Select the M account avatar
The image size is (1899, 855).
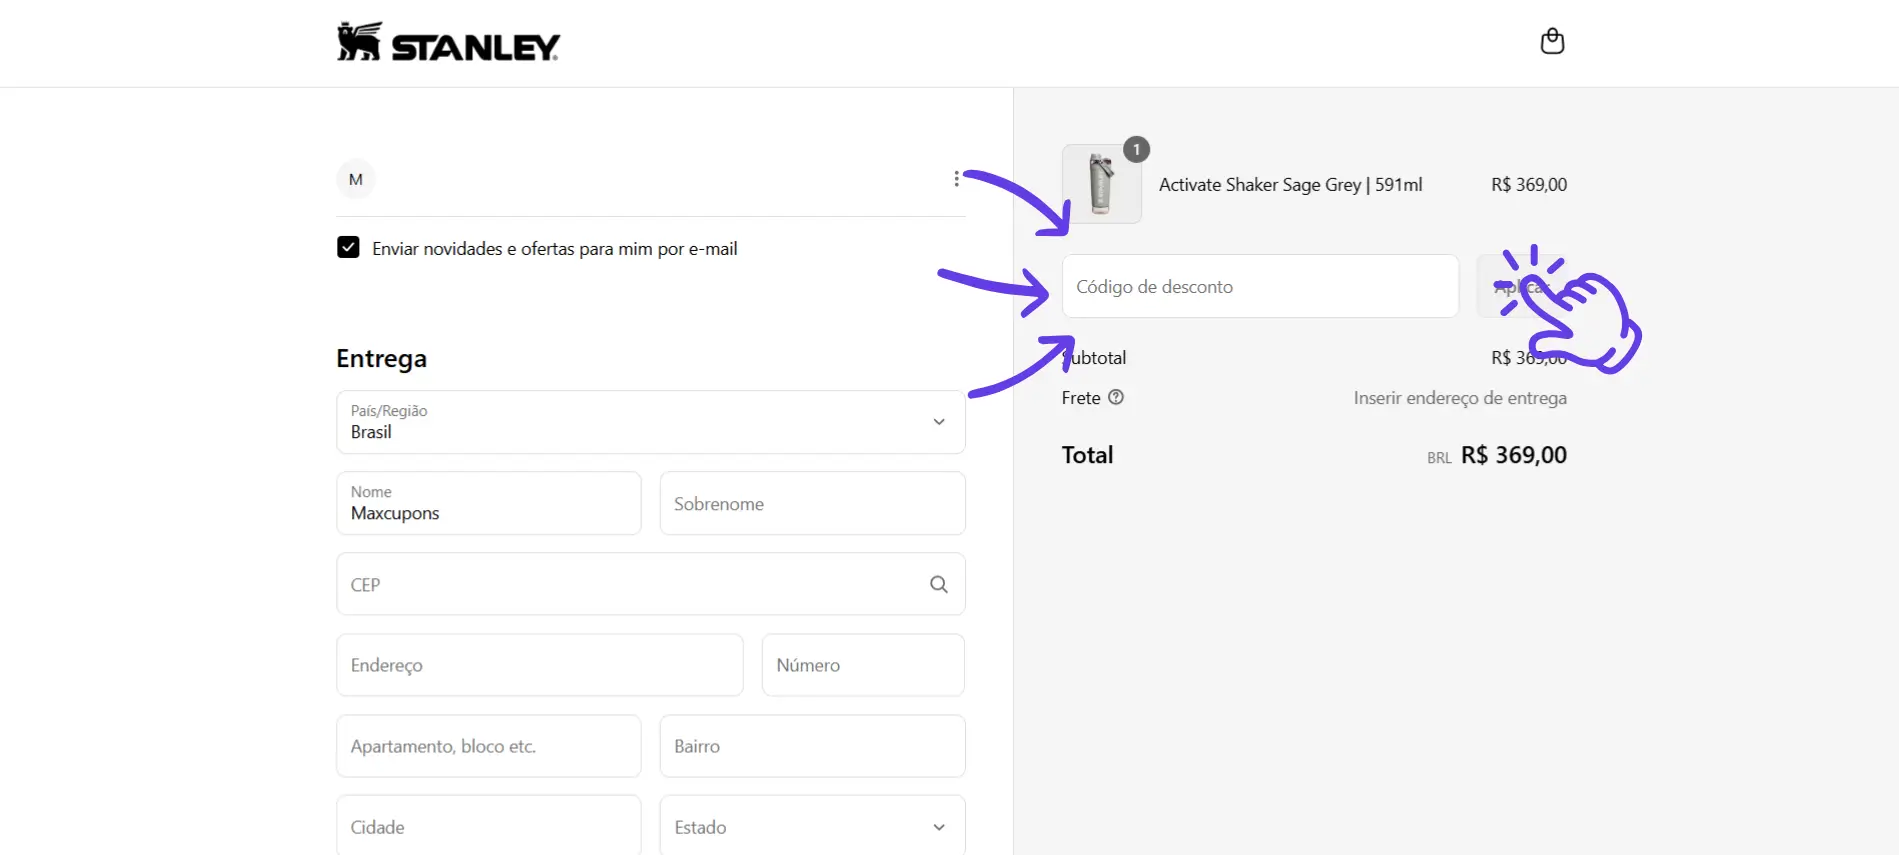356,180
